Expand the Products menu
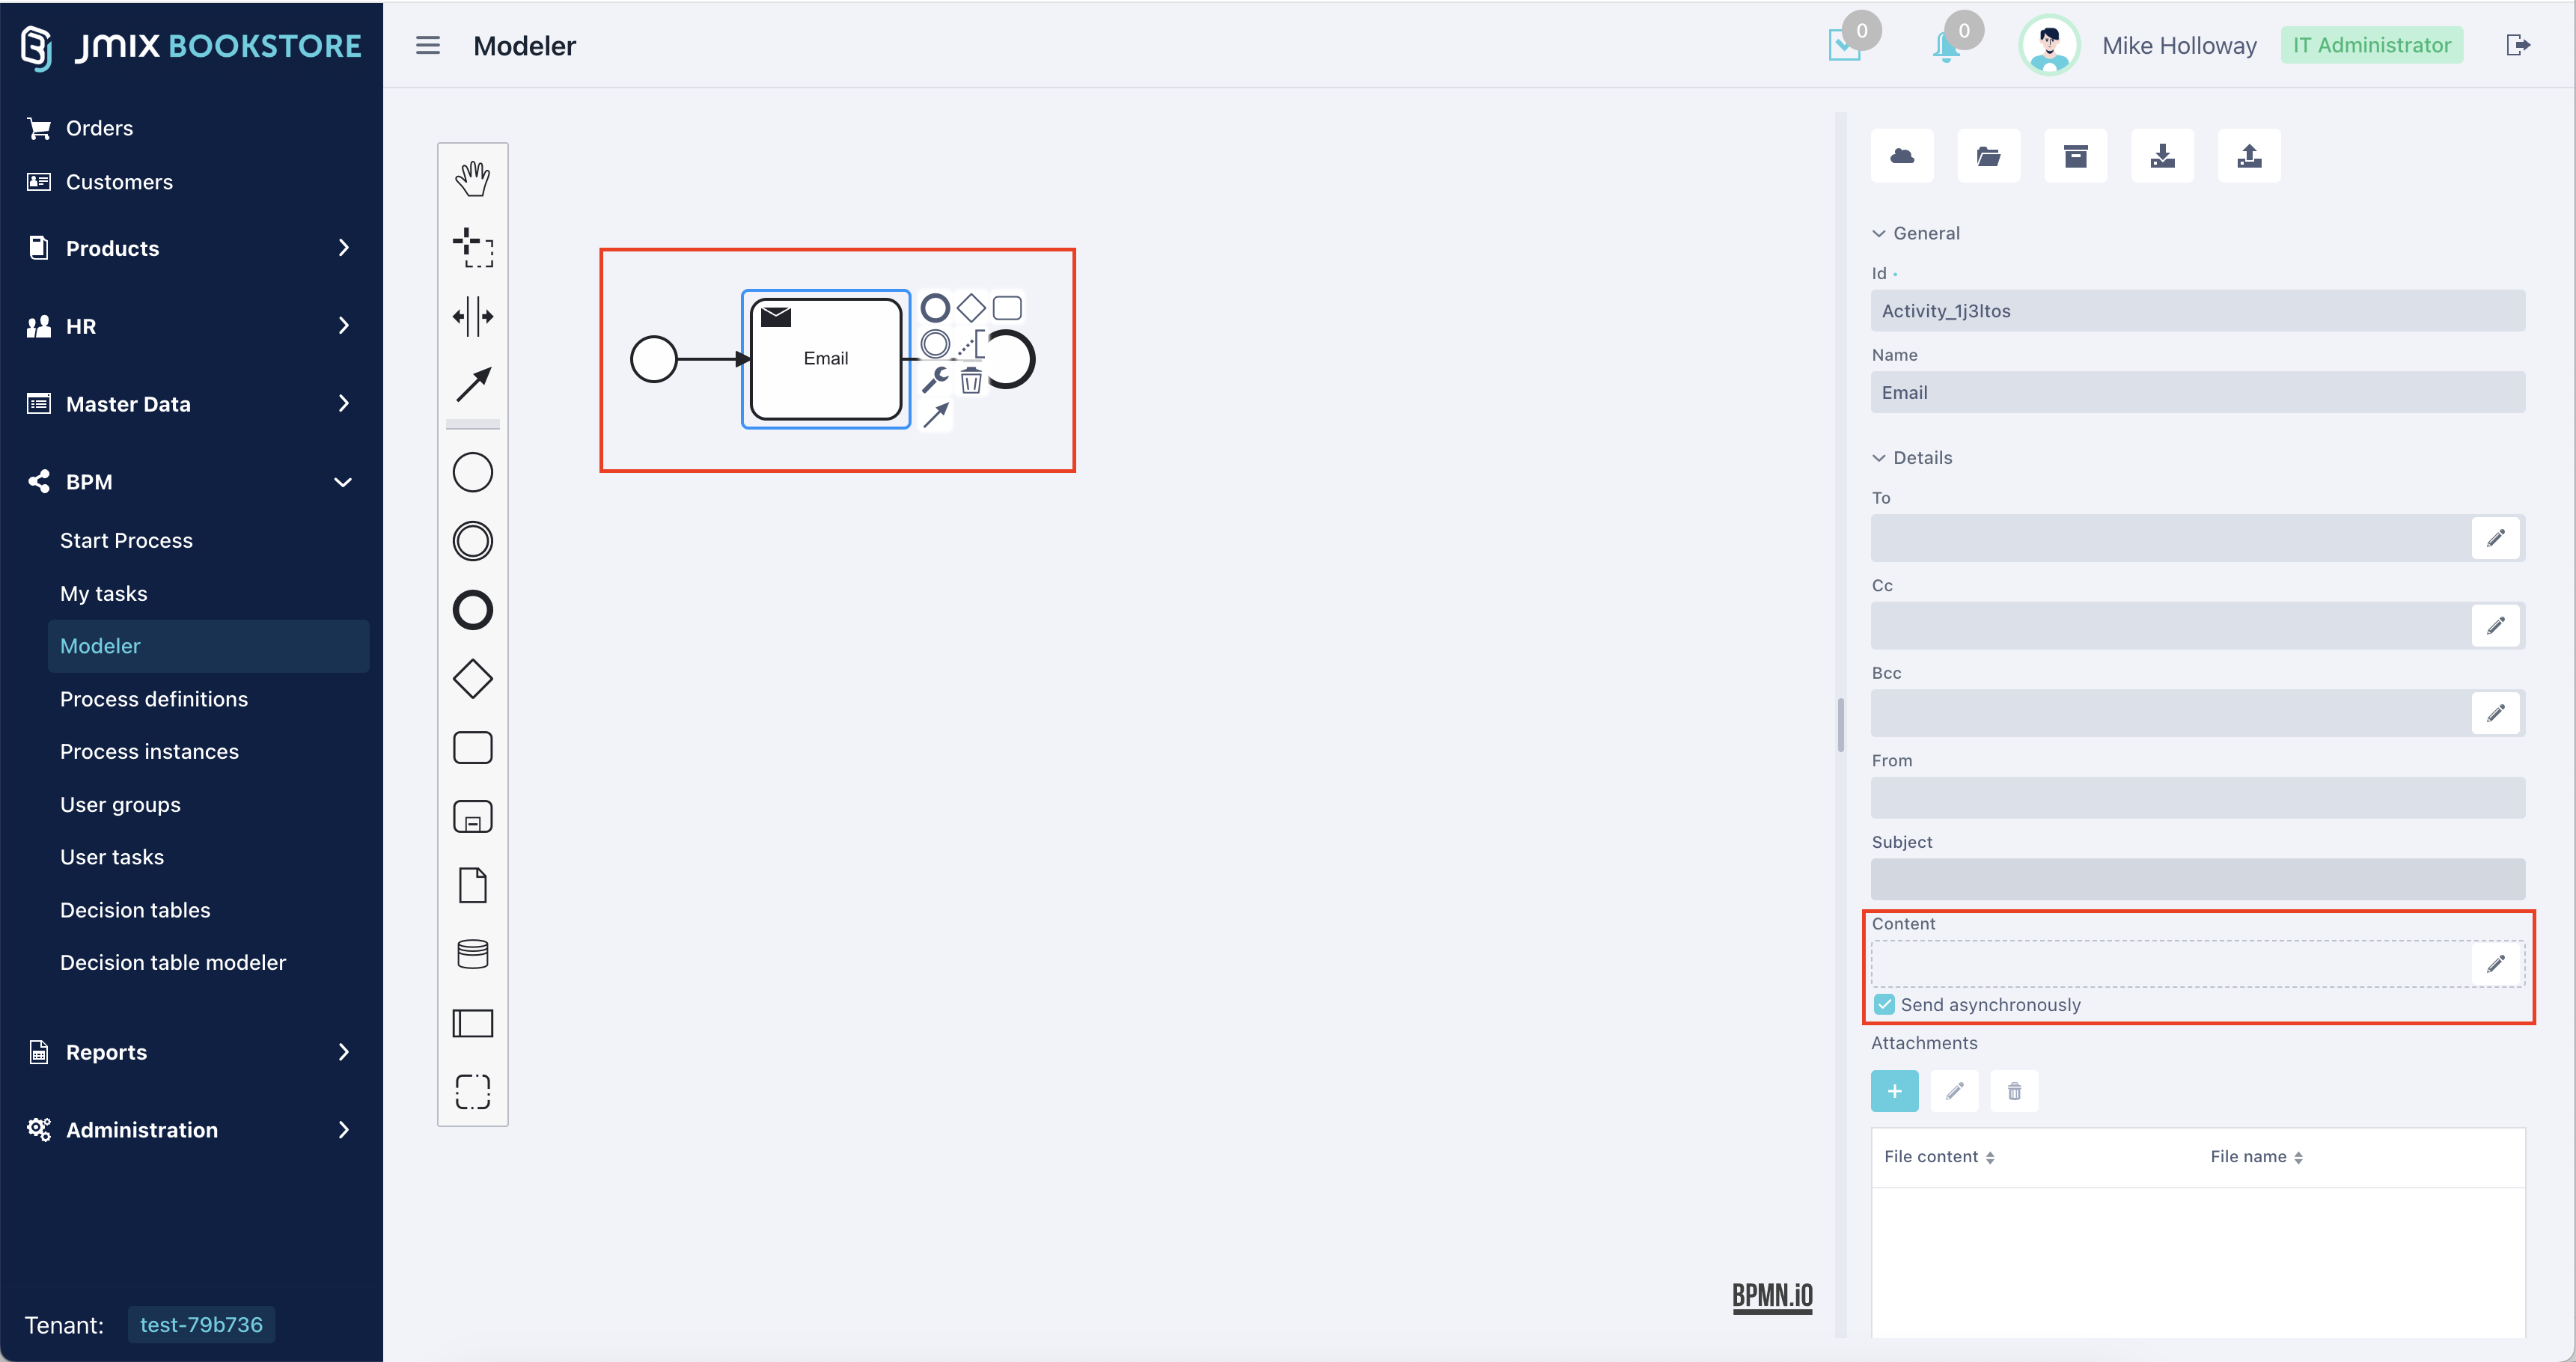The image size is (2576, 1362). tap(191, 248)
